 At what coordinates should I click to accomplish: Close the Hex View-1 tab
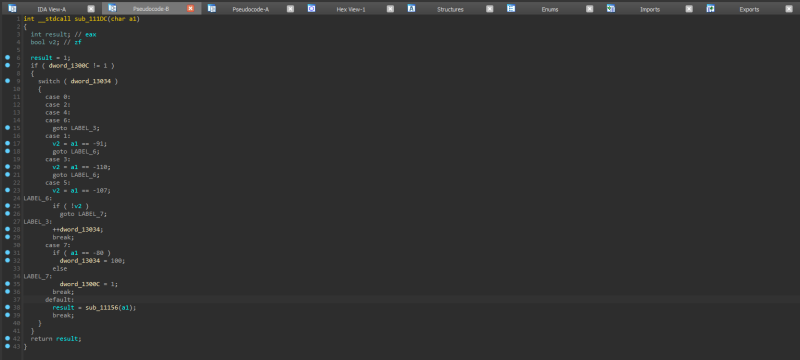(390, 9)
